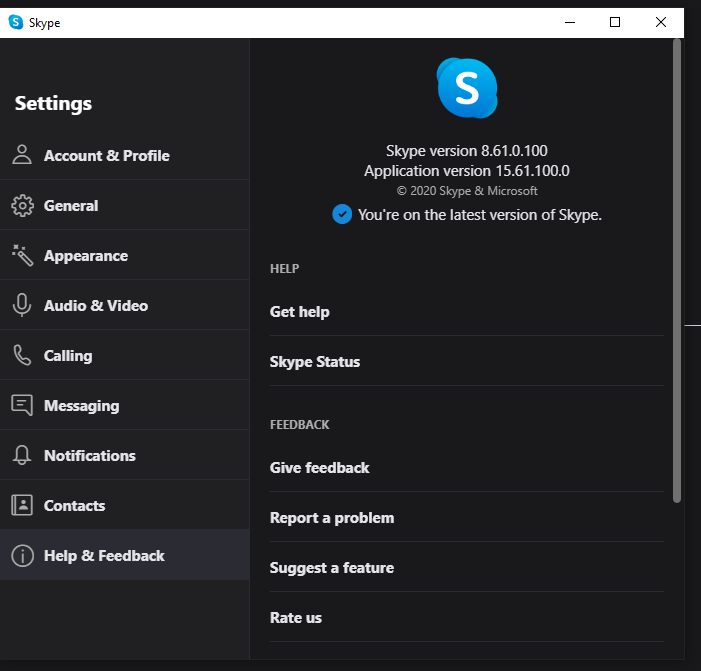Switch to the Appearance settings section

[86, 255]
